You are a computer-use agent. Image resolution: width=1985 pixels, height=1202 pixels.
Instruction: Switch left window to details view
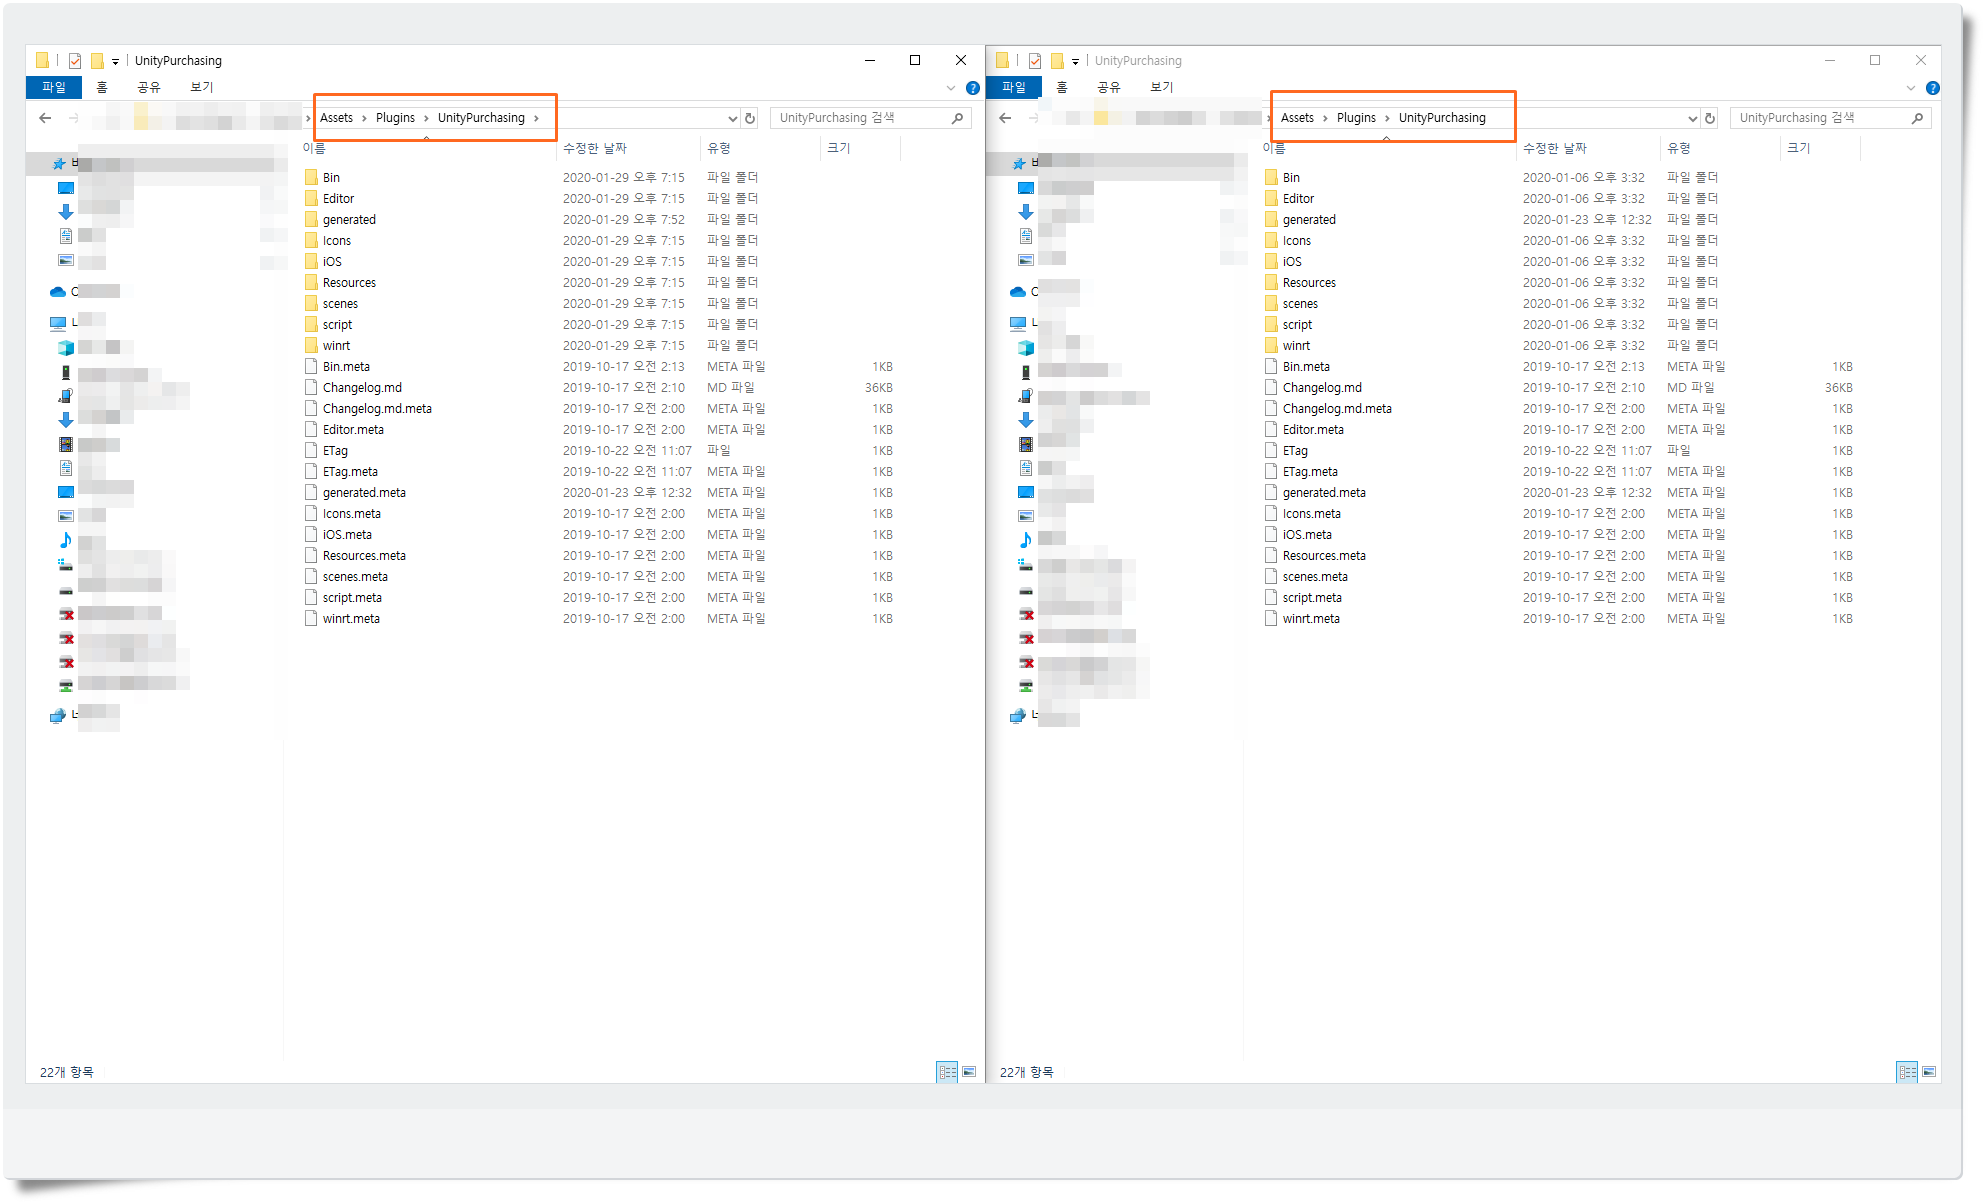coord(946,1072)
